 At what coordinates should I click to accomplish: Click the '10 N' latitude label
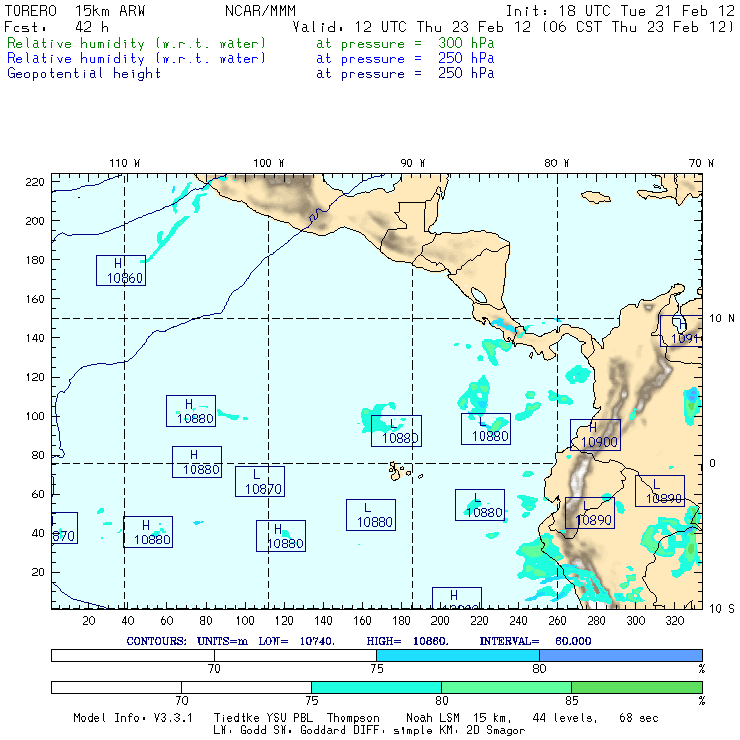[722, 319]
